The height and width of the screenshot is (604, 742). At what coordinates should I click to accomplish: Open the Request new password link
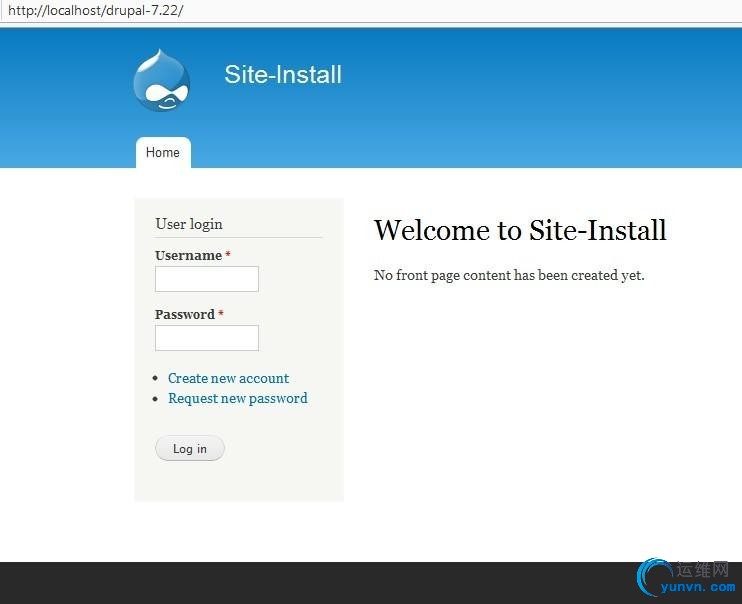(238, 399)
